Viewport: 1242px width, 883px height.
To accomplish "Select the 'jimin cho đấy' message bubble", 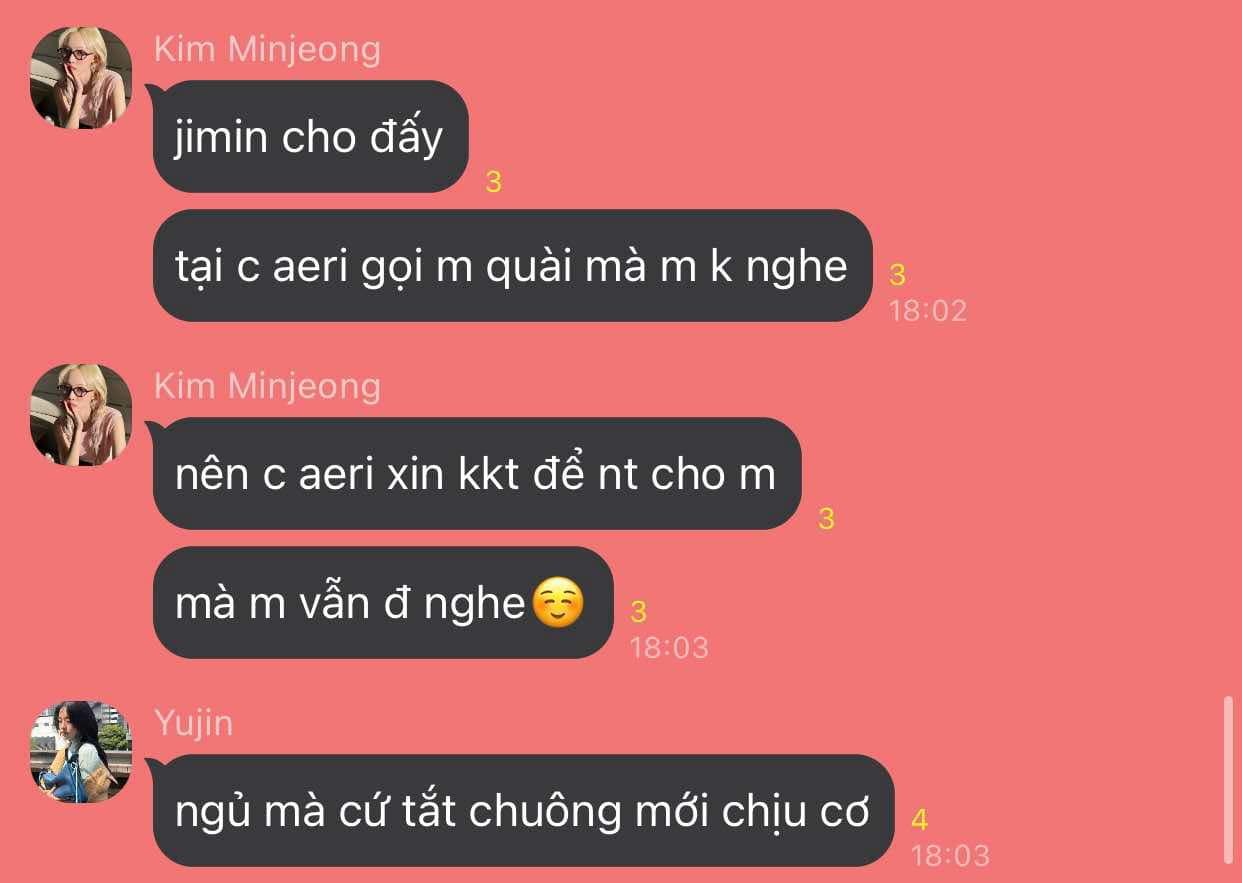I will point(310,136).
